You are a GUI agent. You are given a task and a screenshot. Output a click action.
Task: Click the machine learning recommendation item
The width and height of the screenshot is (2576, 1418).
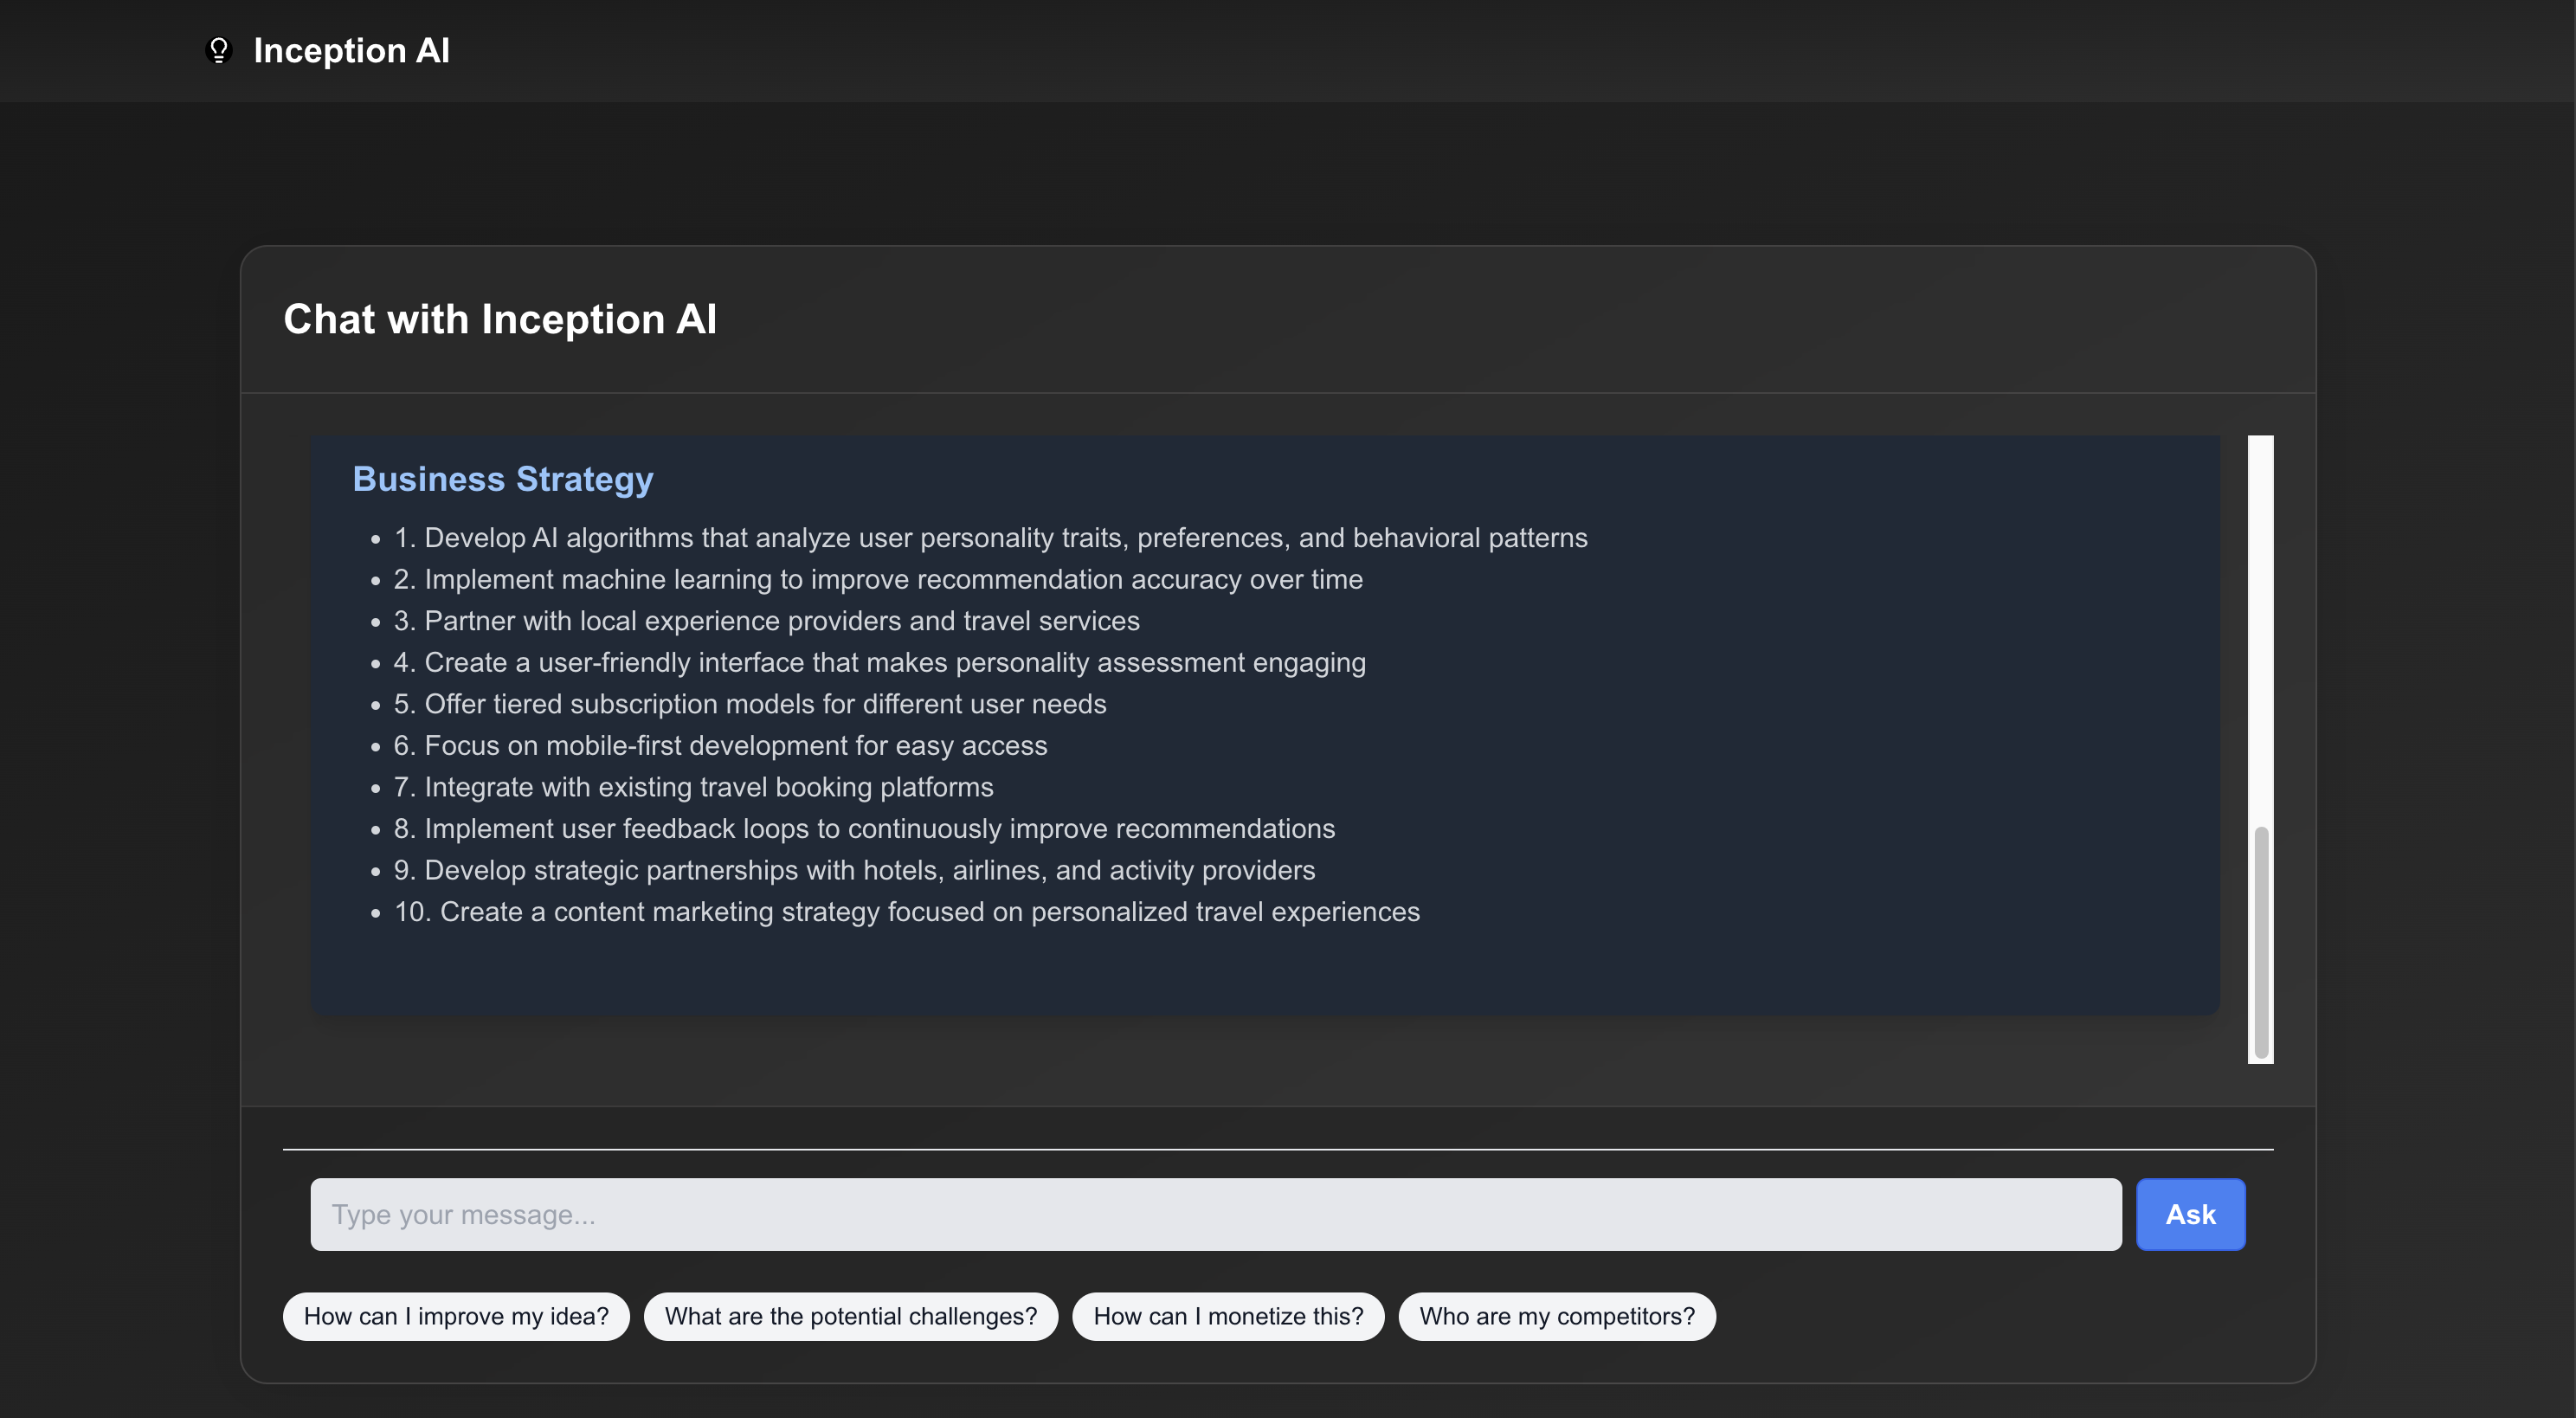[x=877, y=579]
